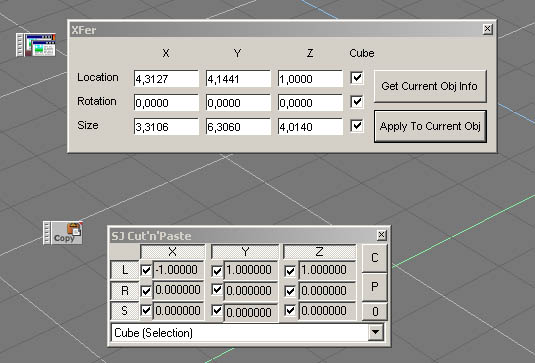Toggle the S row Y checkbox in Cut'n'Paste
Image resolution: width=535 pixels, height=363 pixels.
click(x=217, y=310)
